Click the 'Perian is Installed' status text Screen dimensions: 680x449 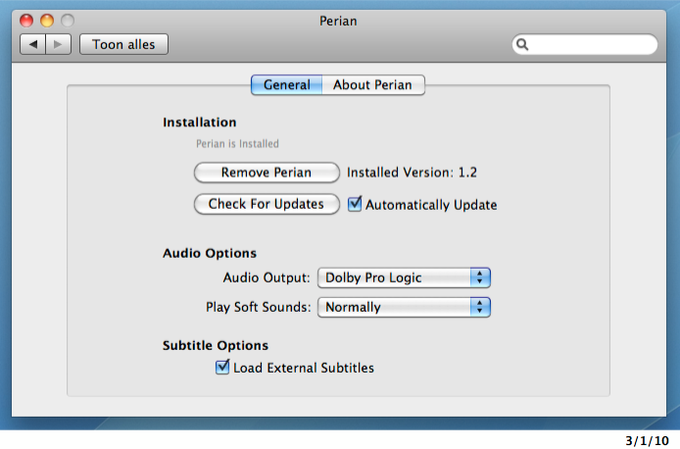237,144
